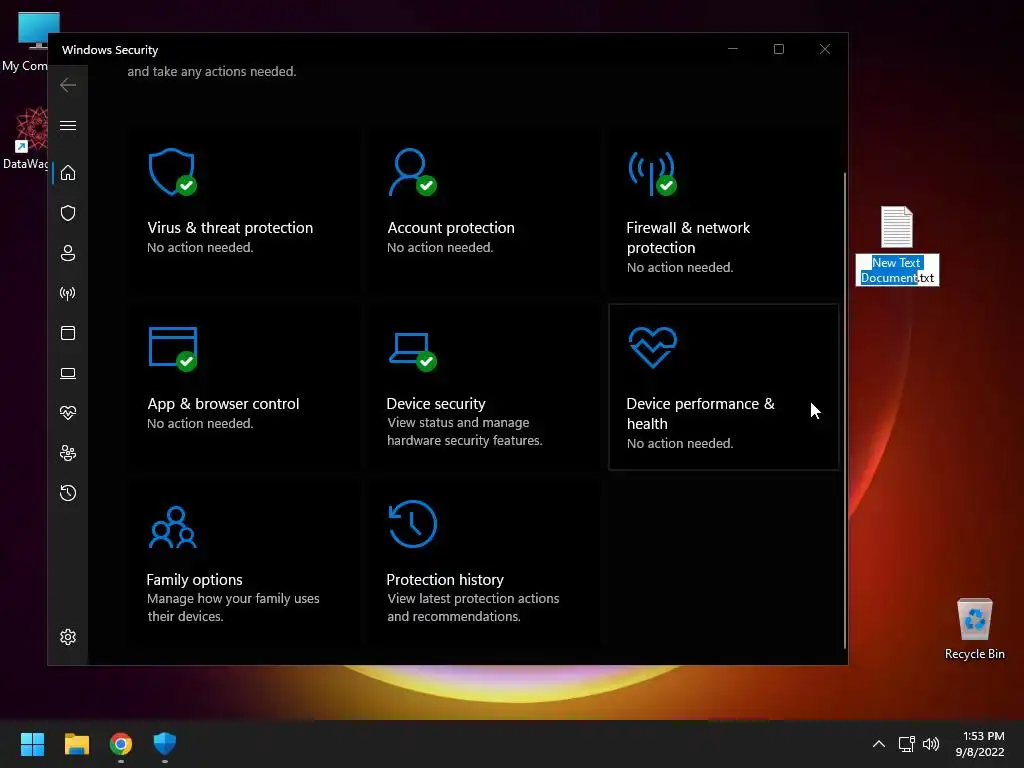Select the DataWag desktop shortcut
The image size is (1024, 768).
pyautogui.click(x=26, y=138)
